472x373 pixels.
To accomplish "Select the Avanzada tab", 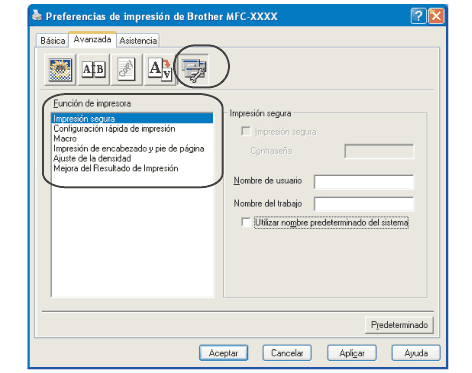I will tap(92, 39).
